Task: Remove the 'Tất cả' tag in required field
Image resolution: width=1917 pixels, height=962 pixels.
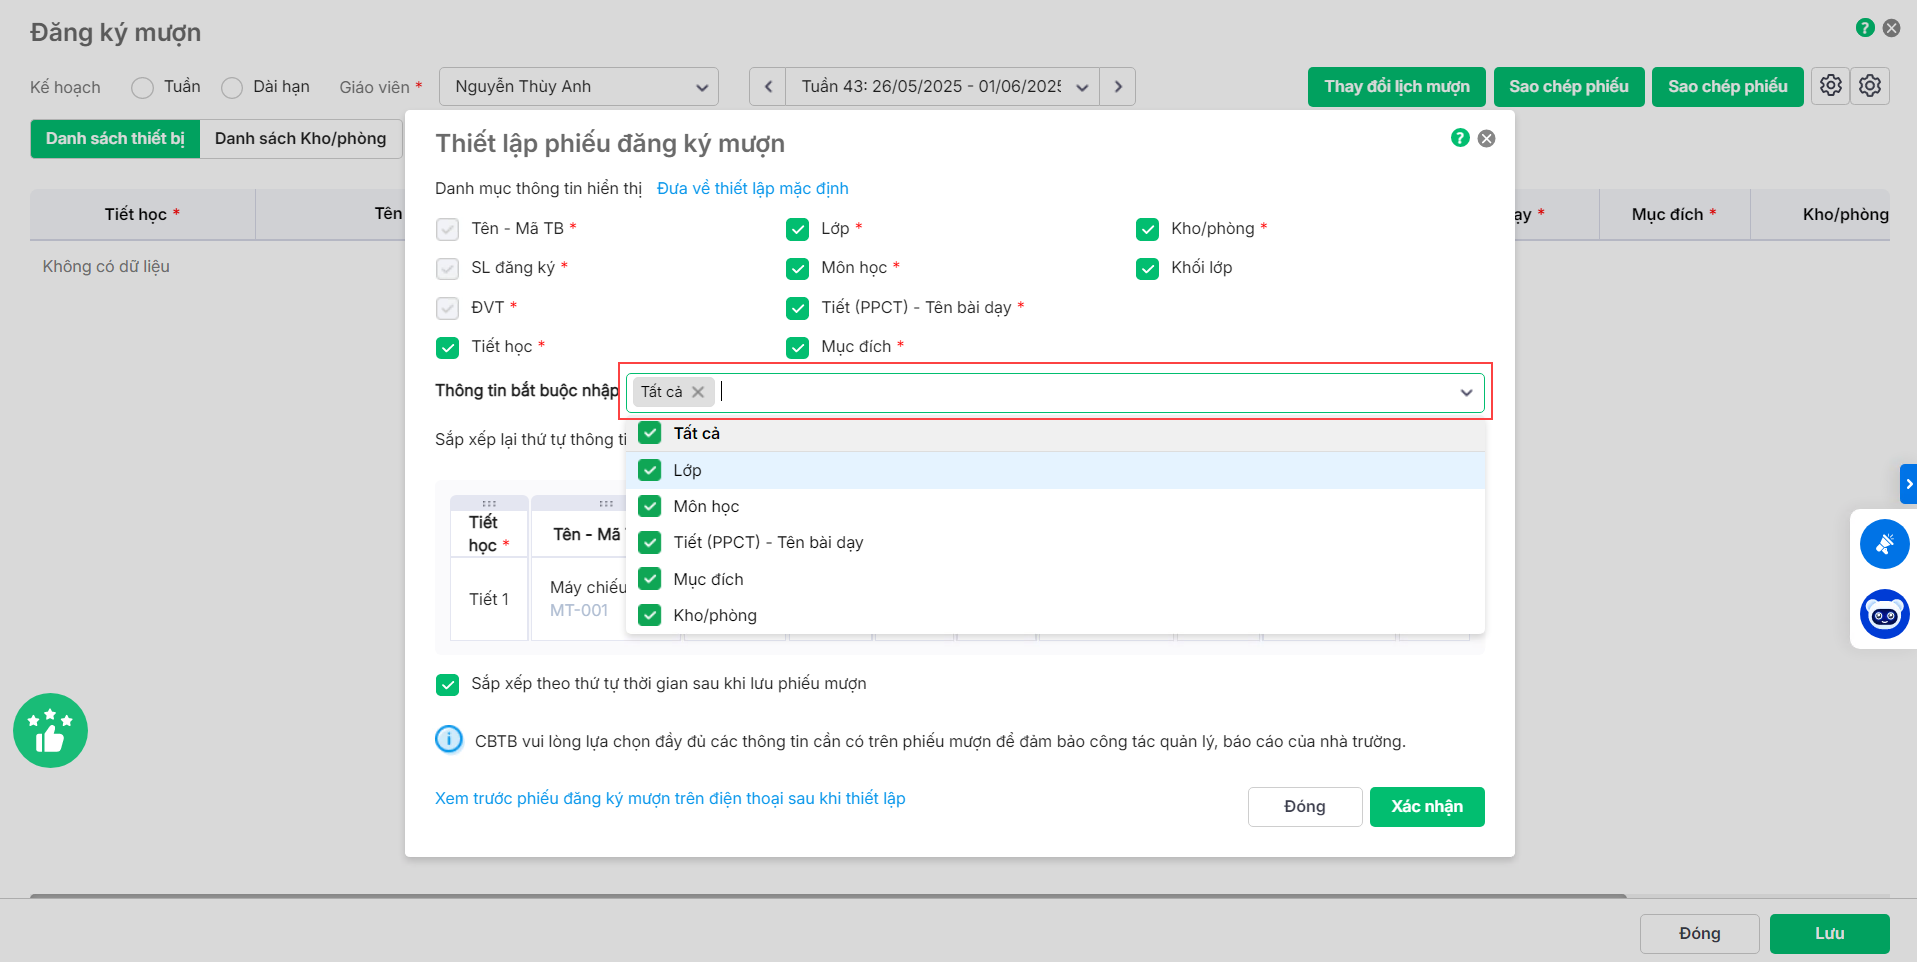Action: [698, 392]
